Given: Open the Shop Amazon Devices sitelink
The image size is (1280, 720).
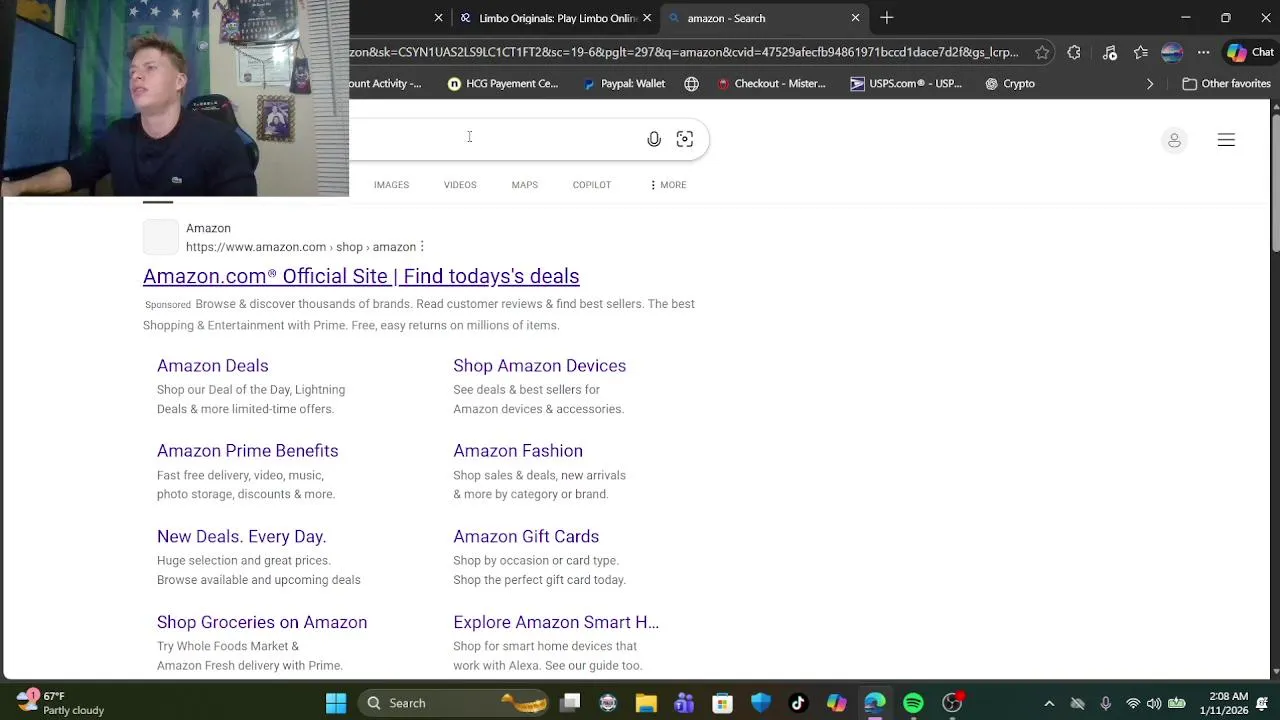Looking at the screenshot, I should 539,366.
